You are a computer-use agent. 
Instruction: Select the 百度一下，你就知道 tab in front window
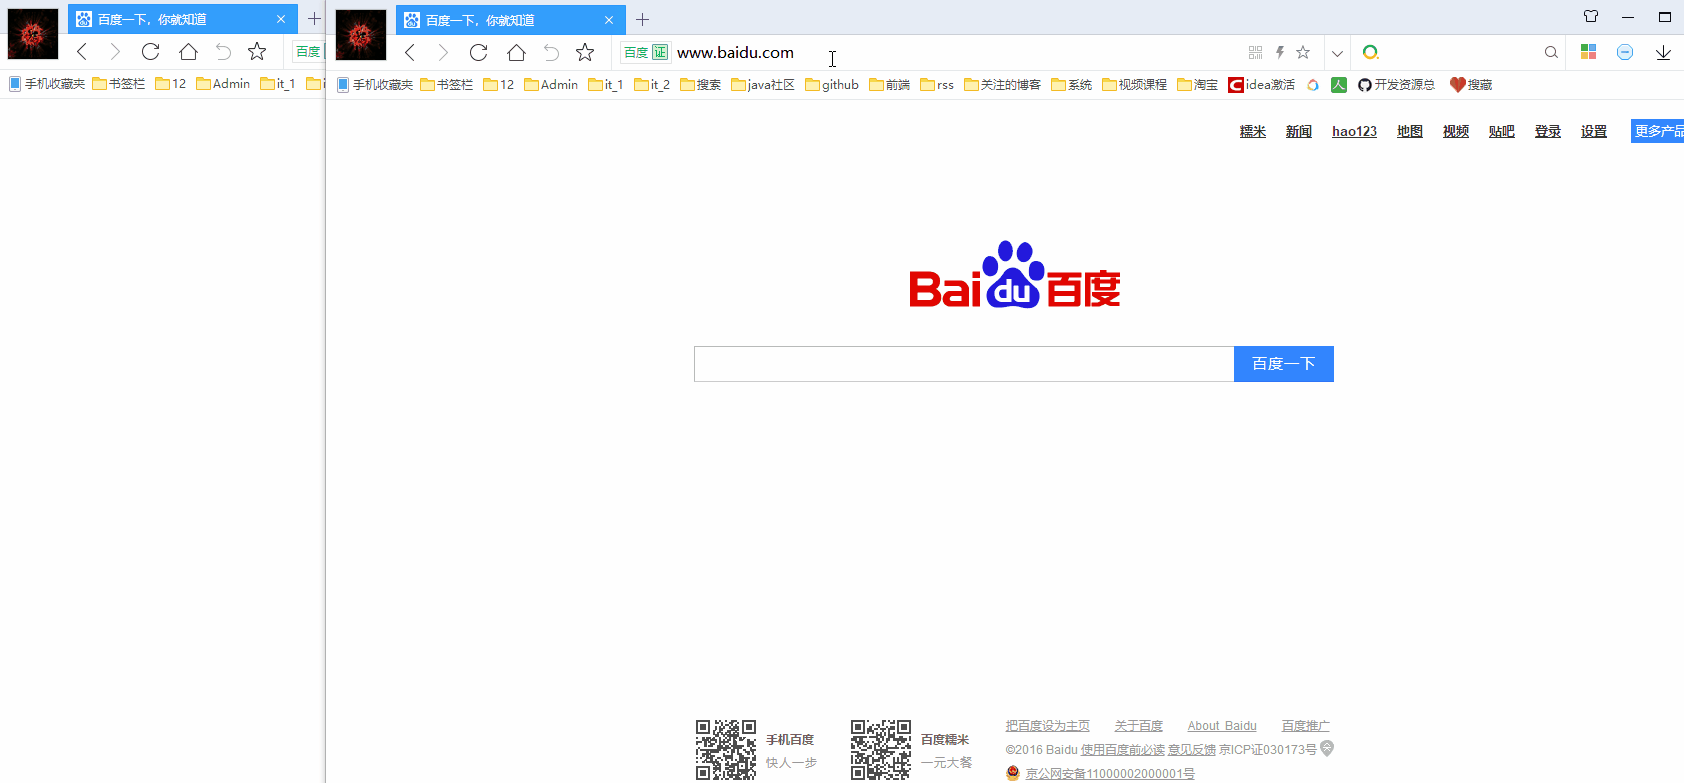pos(511,20)
